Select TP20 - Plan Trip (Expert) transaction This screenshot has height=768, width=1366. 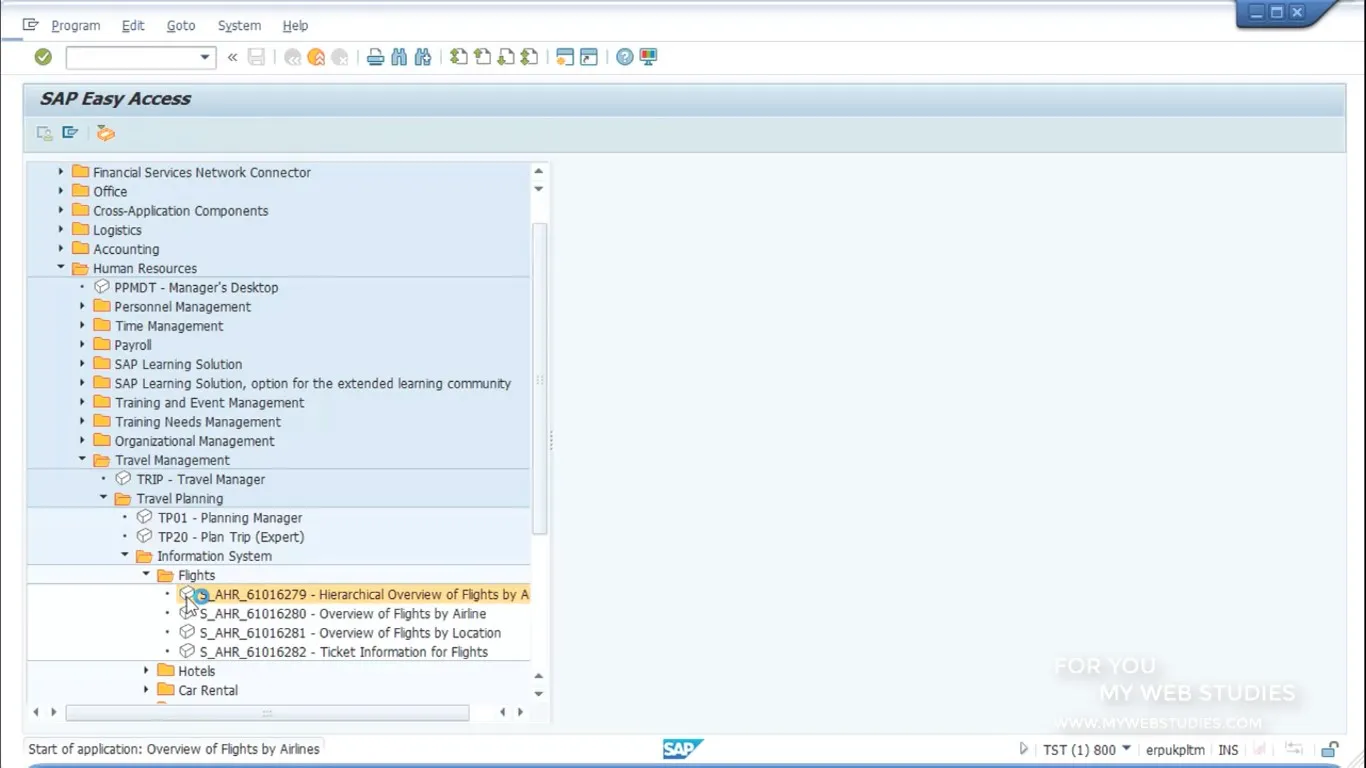pyautogui.click(x=231, y=537)
